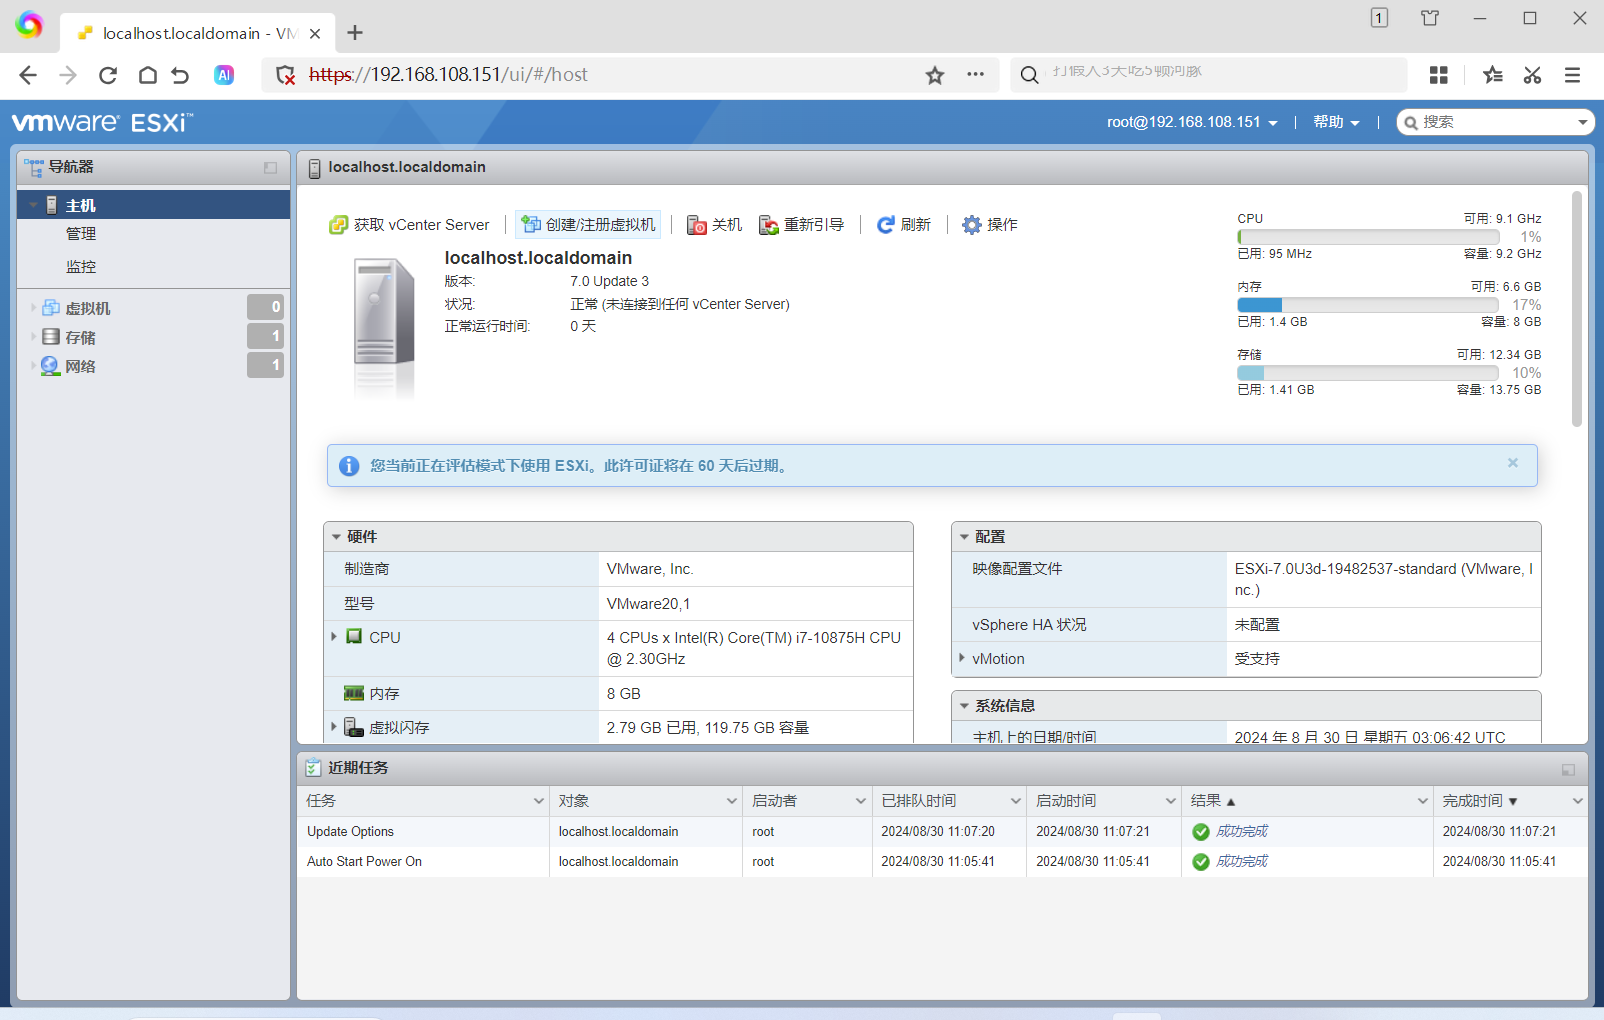This screenshot has height=1020, width=1604.
Task: Expand the vMotion configuration row
Action: [x=962, y=658]
